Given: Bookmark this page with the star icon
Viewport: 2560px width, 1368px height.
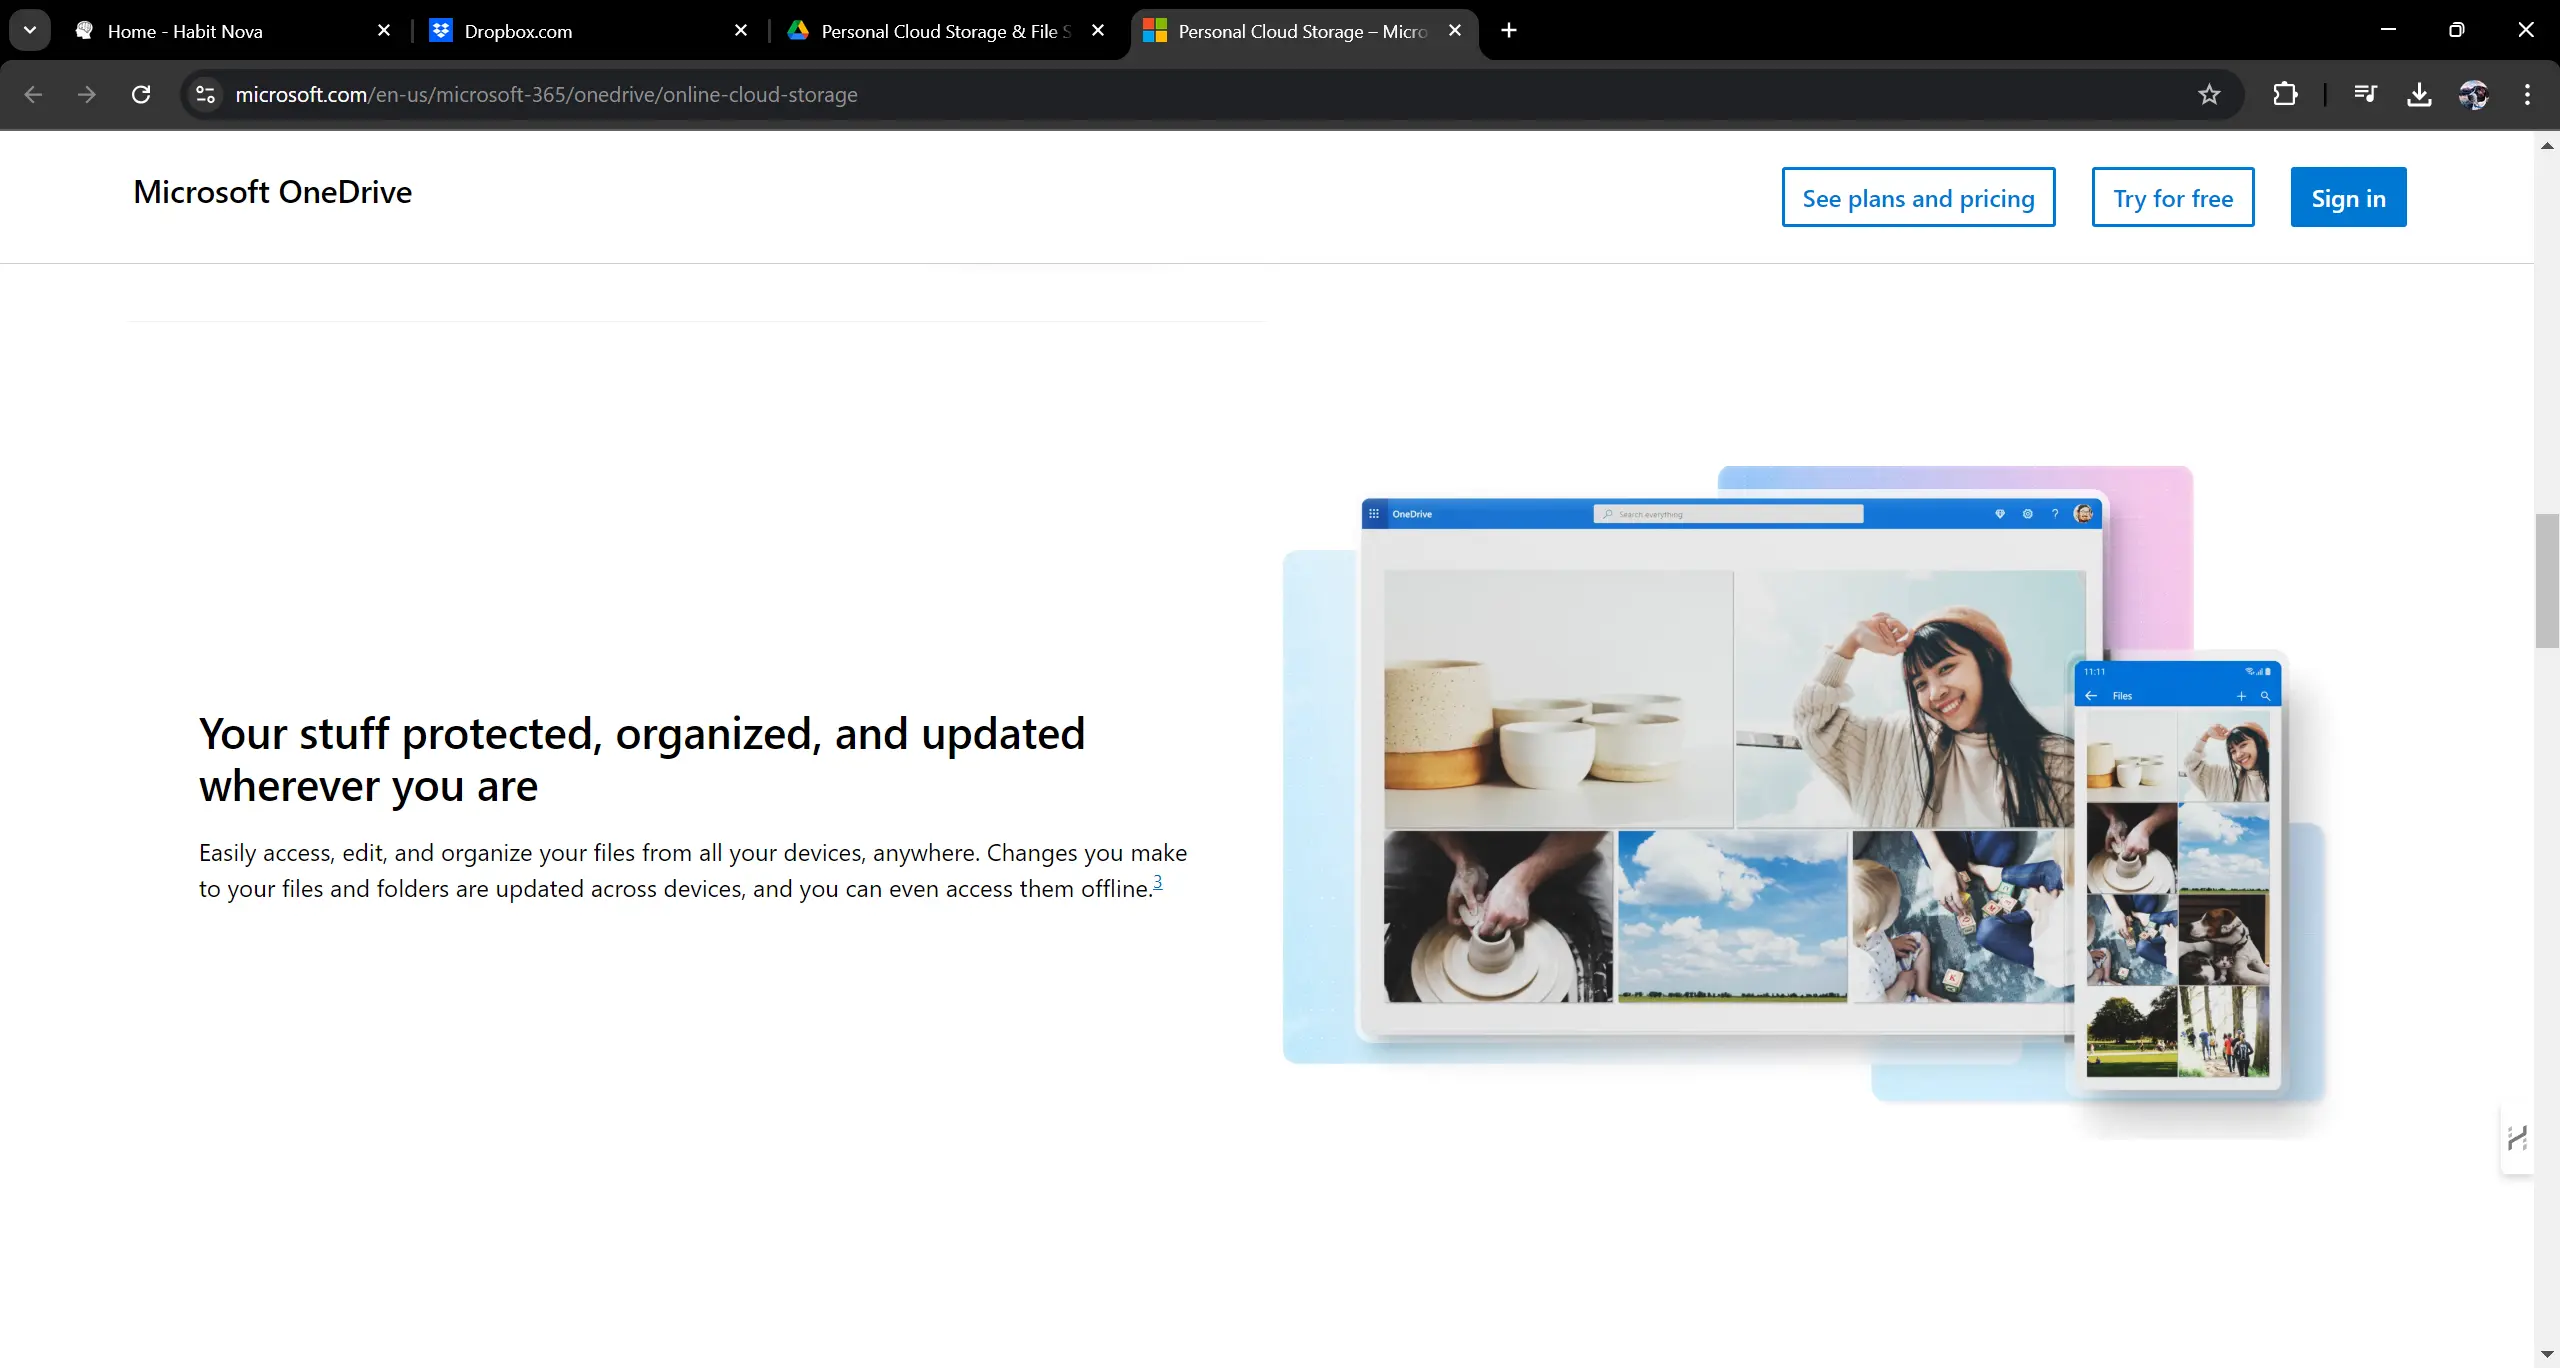Looking at the screenshot, I should click(x=2209, y=94).
